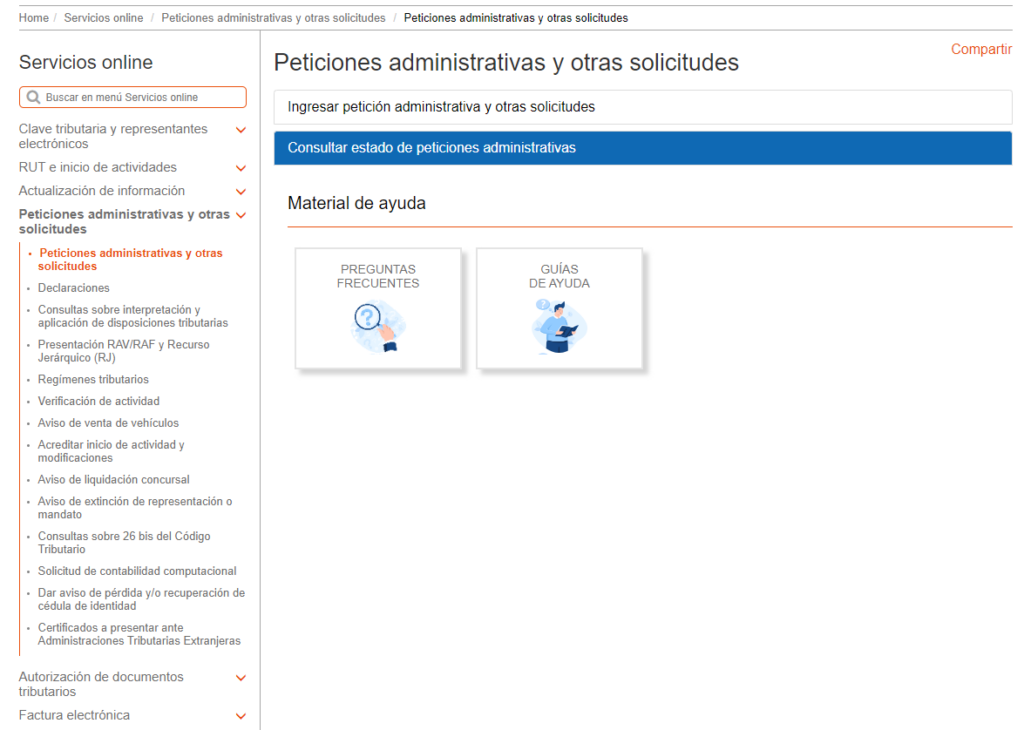This screenshot has width=1024, height=730.
Task: Select Regímenes tributarios subitem
Action: [x=93, y=379]
